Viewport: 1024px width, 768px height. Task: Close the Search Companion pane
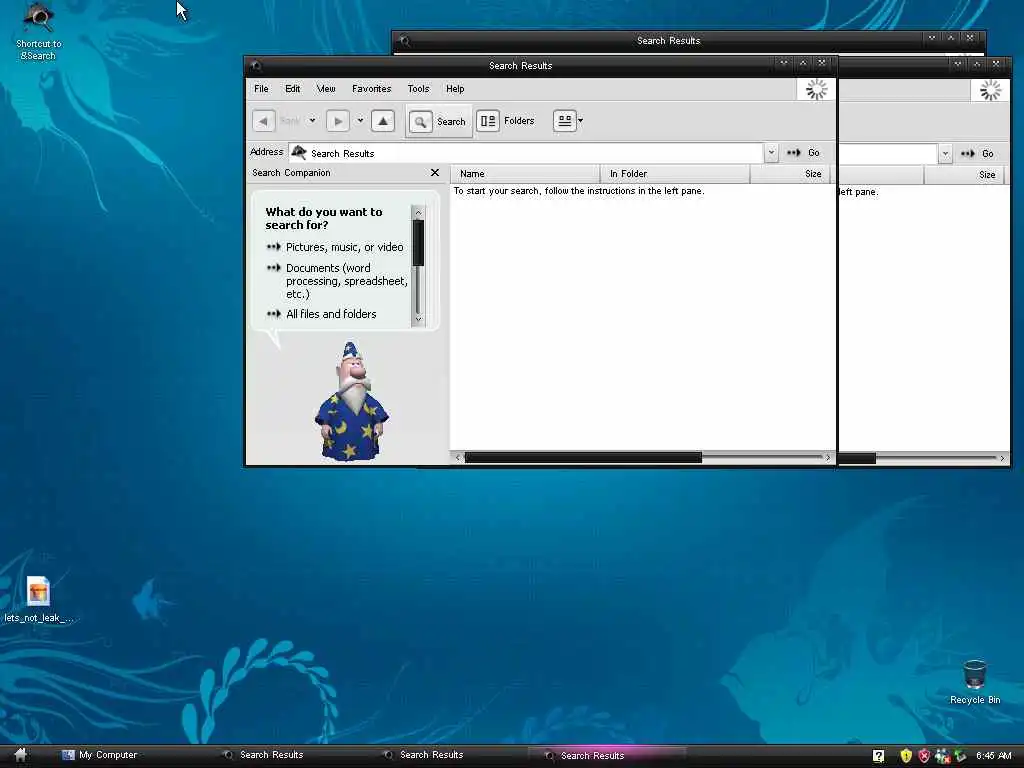coord(435,172)
